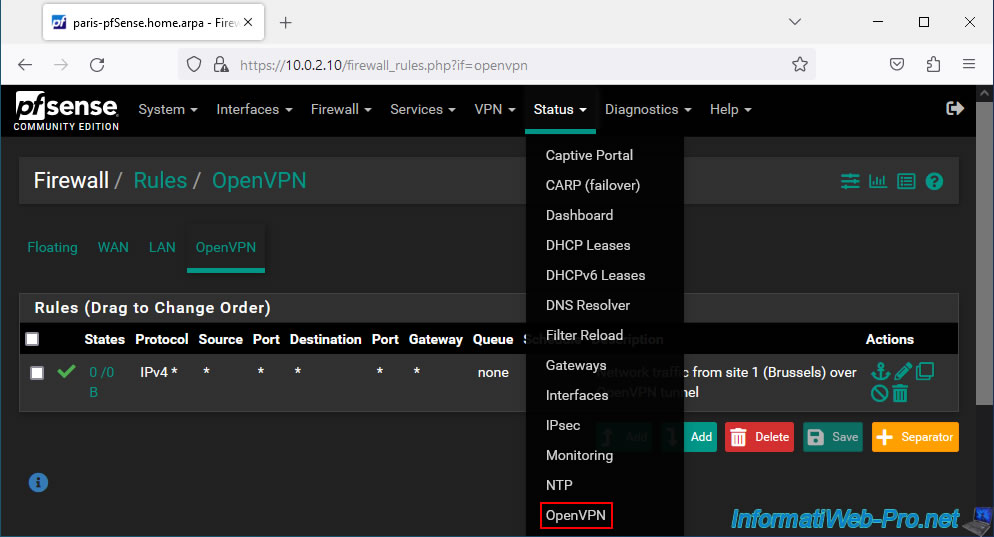Screen dimensions: 994x537
Task: Open Monitoring status
Action: coord(579,455)
